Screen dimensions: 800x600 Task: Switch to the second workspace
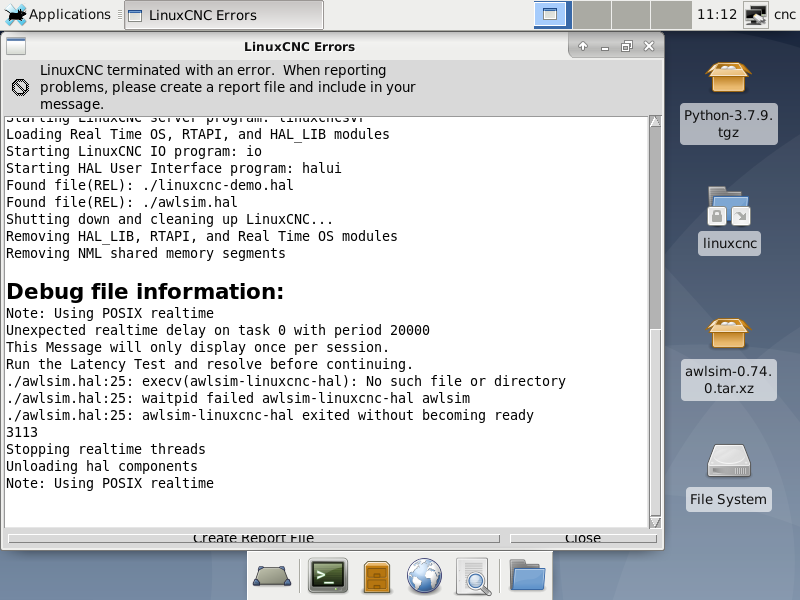[x=591, y=15]
